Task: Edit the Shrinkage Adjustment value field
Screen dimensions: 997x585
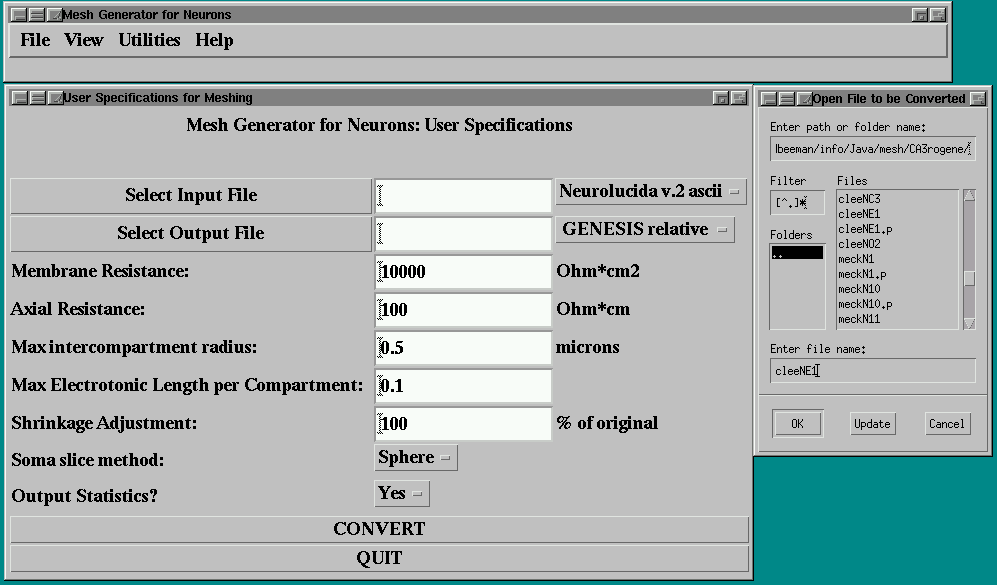Action: coord(464,424)
